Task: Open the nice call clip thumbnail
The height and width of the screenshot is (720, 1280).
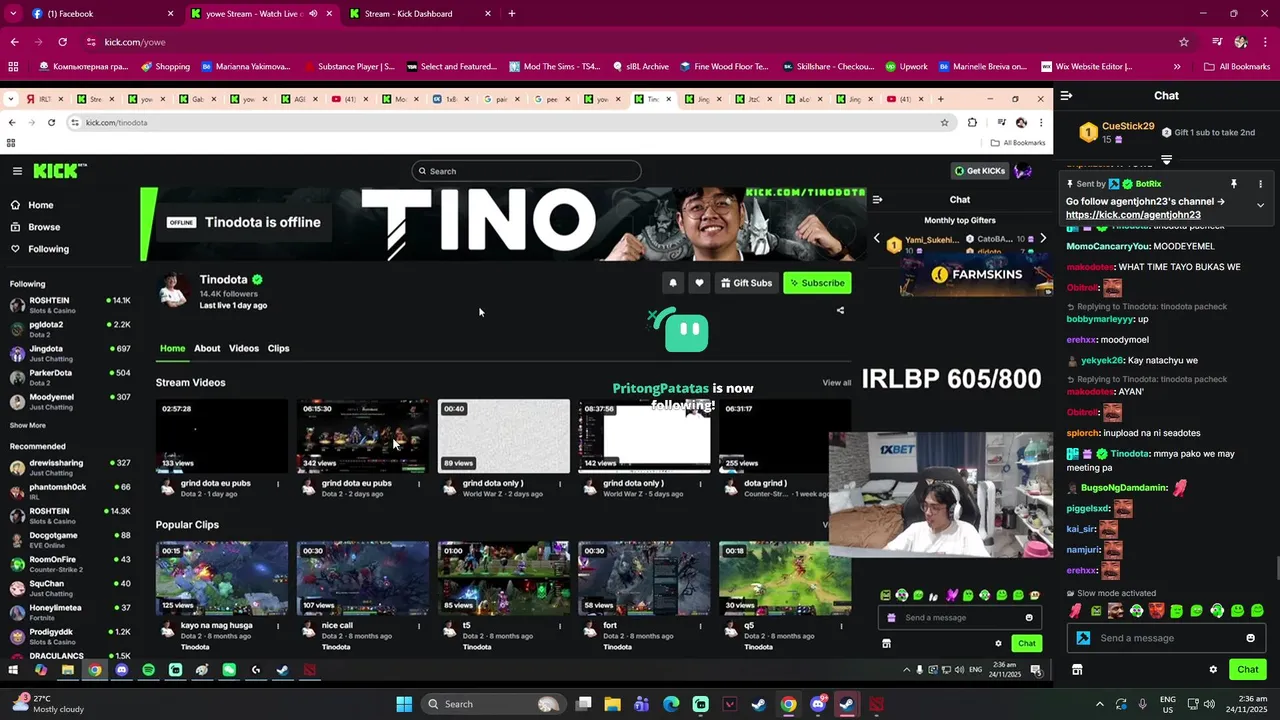Action: pyautogui.click(x=363, y=578)
